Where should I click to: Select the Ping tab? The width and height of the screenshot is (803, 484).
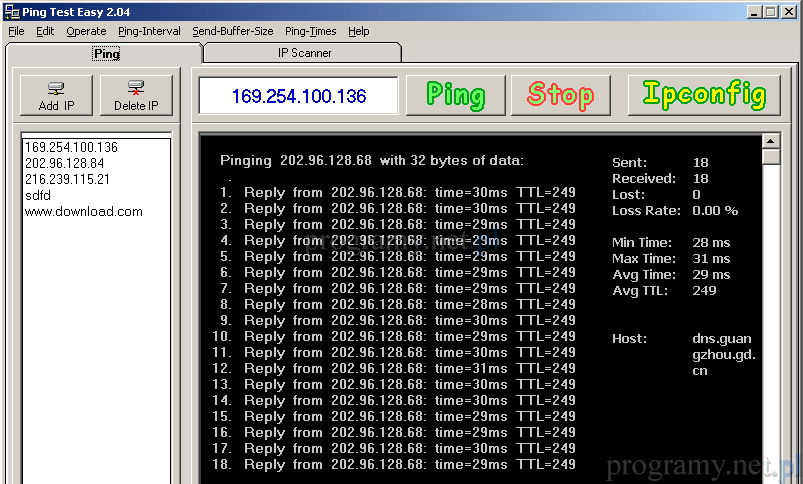106,54
